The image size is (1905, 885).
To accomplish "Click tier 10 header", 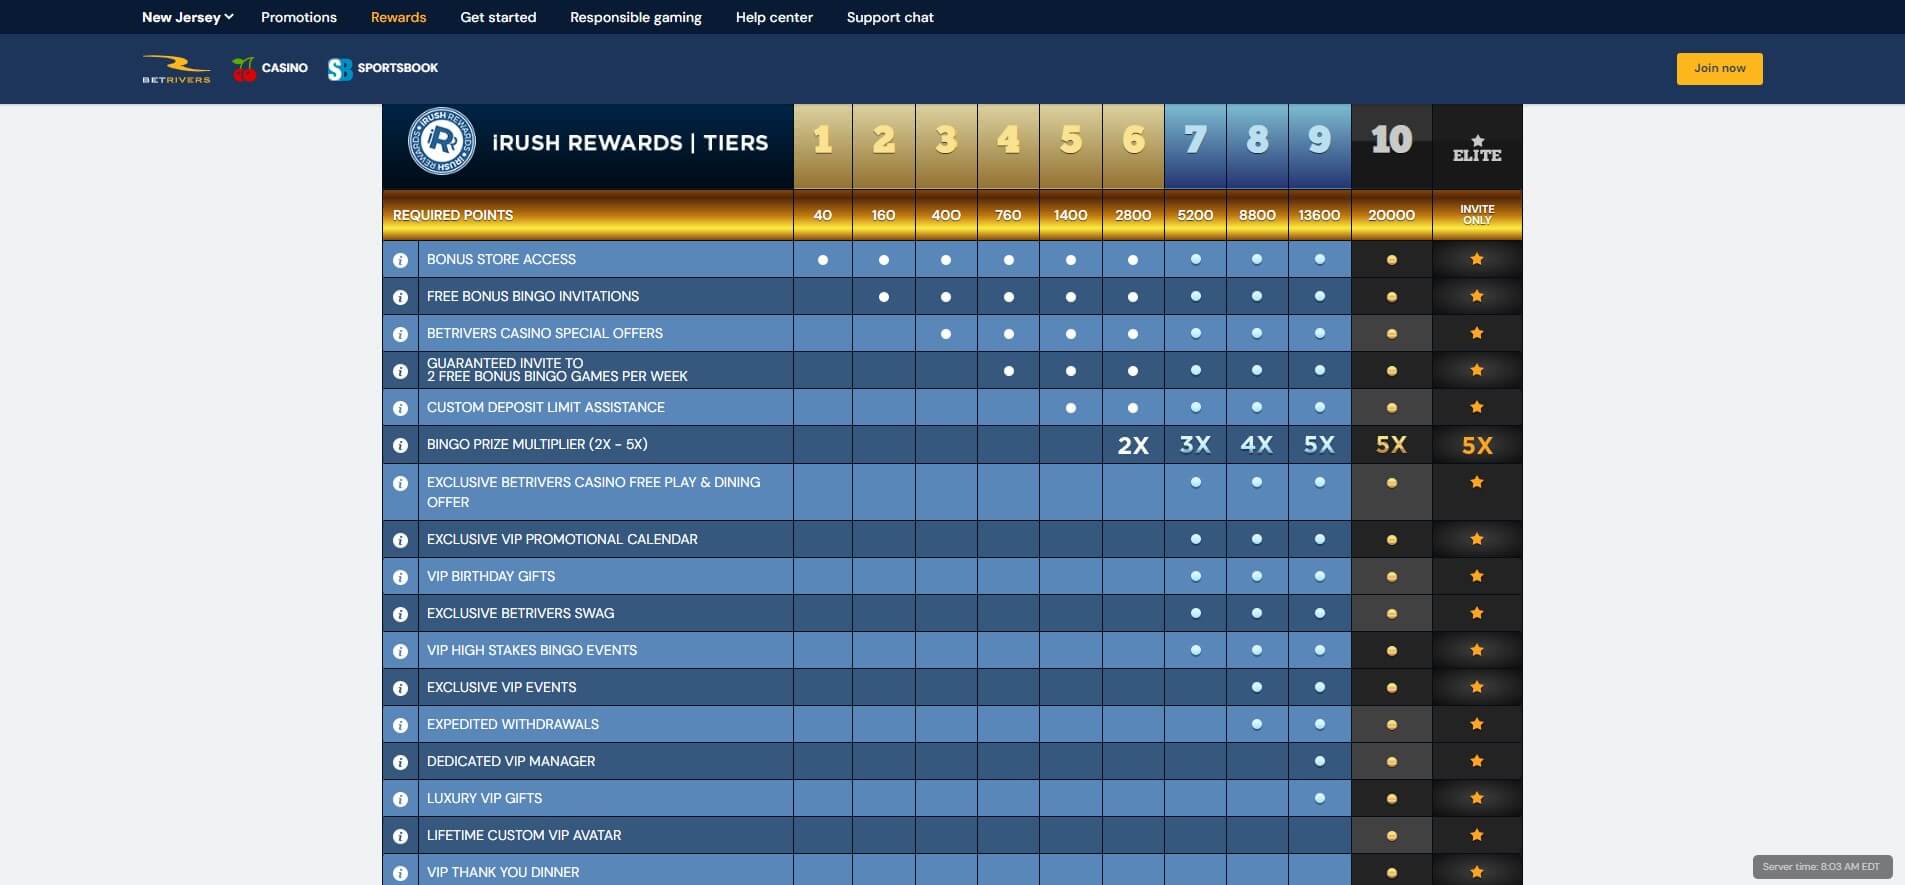I will (x=1391, y=146).
